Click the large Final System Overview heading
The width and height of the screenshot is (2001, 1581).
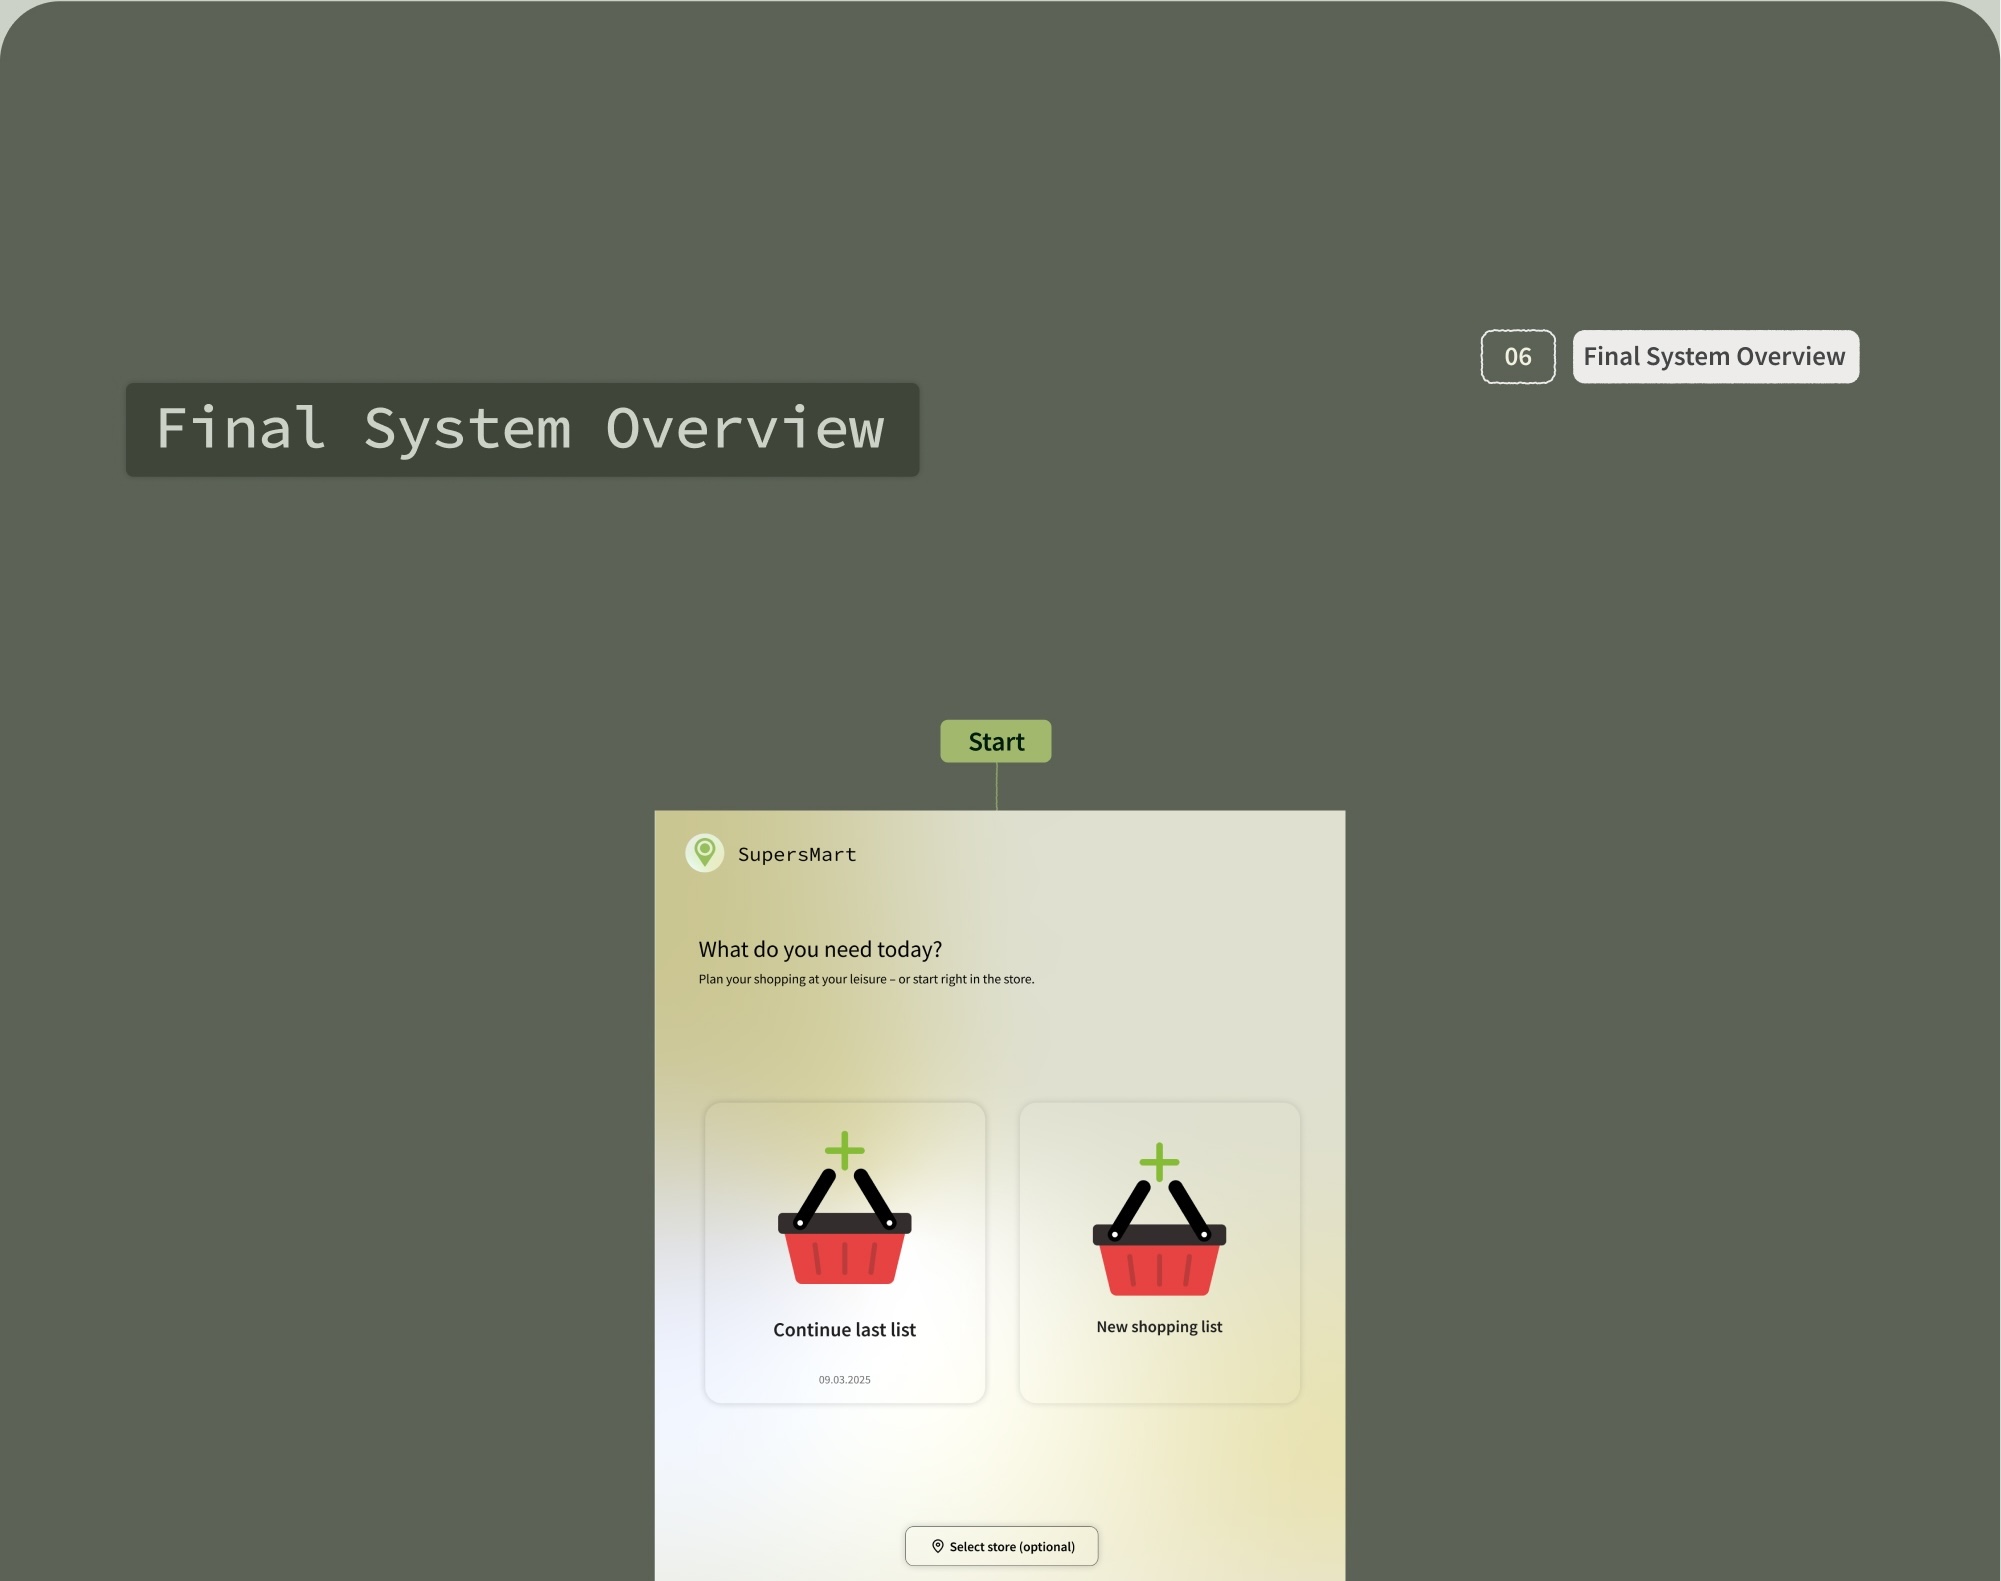tap(522, 429)
